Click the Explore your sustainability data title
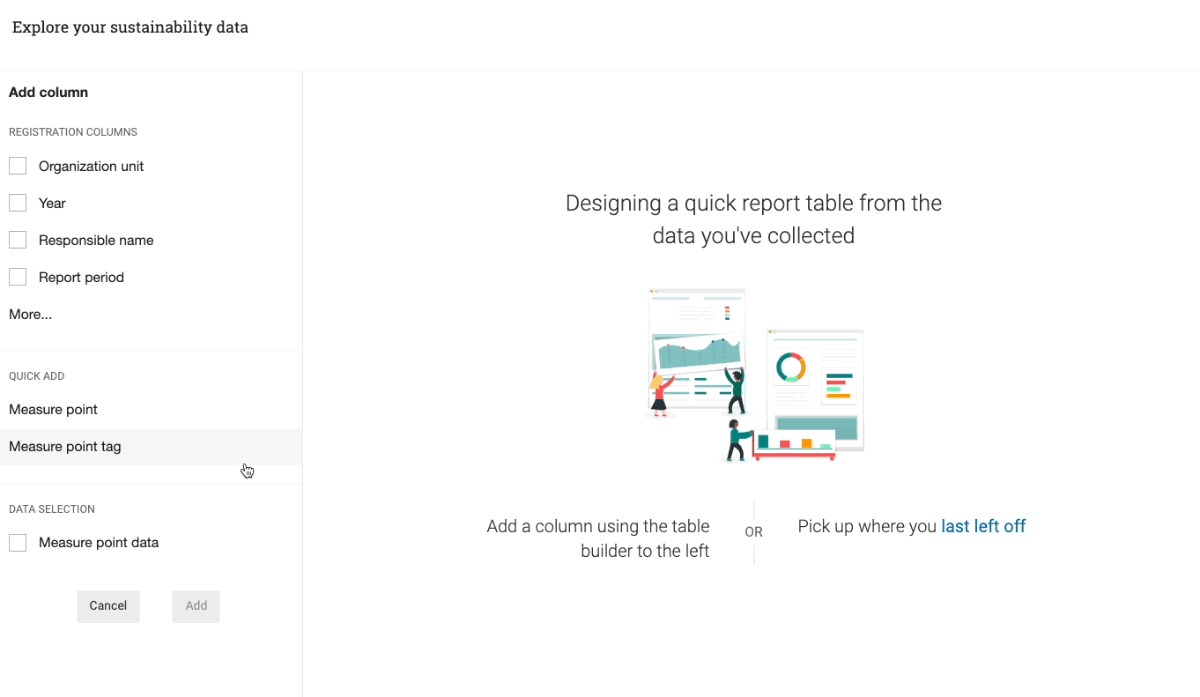Image resolution: width=1200 pixels, height=697 pixels. coord(130,28)
